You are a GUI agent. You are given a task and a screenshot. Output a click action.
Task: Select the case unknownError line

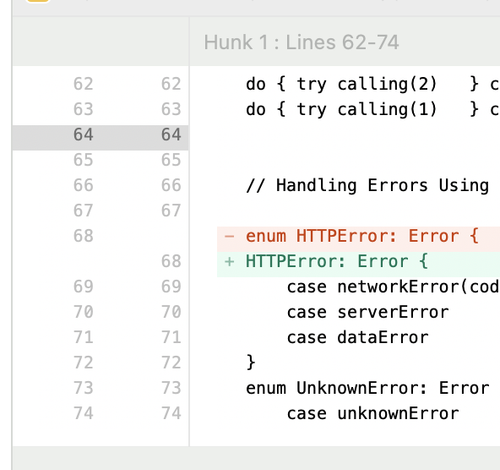(x=373, y=413)
